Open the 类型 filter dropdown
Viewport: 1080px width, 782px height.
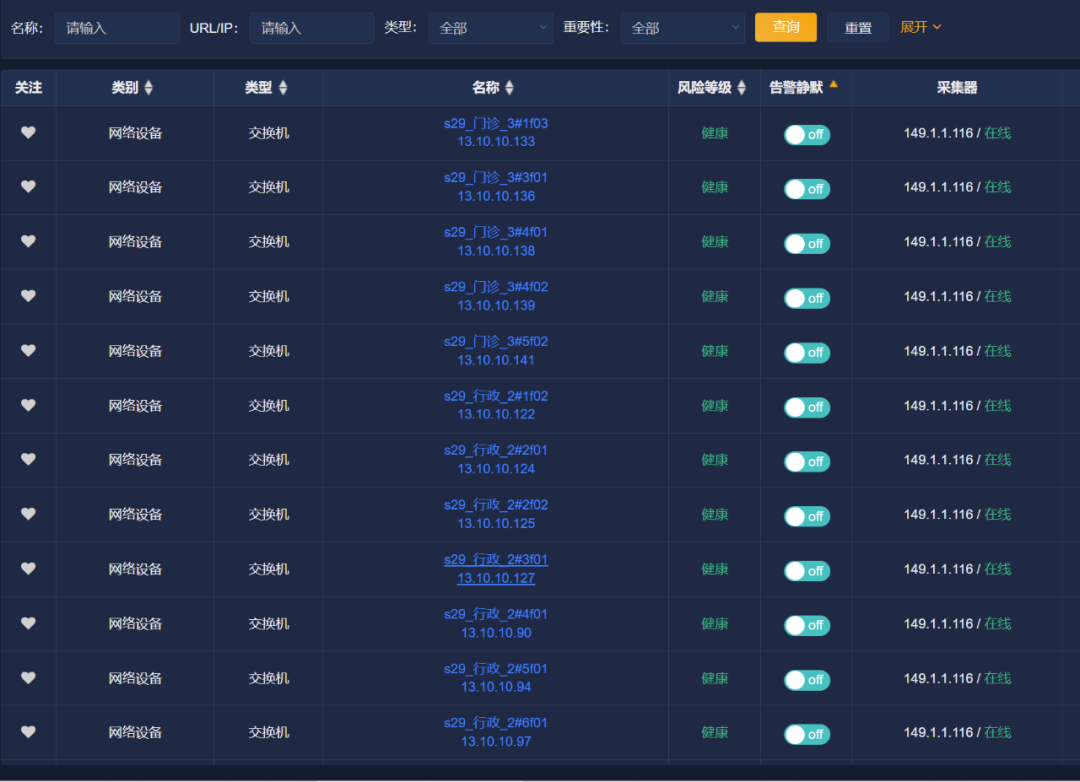pos(490,28)
